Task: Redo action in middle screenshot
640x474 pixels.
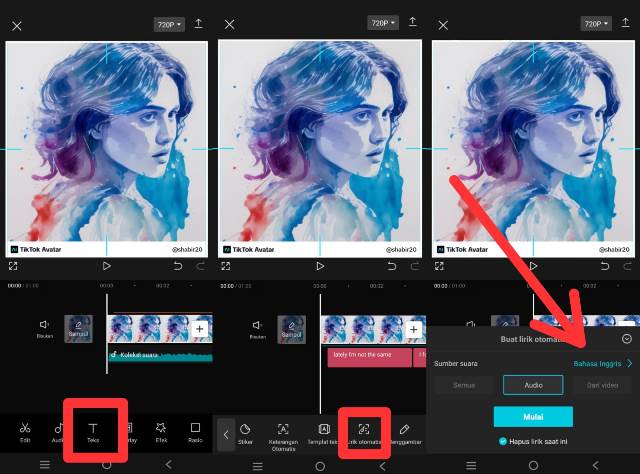Action: pyautogui.click(x=415, y=266)
